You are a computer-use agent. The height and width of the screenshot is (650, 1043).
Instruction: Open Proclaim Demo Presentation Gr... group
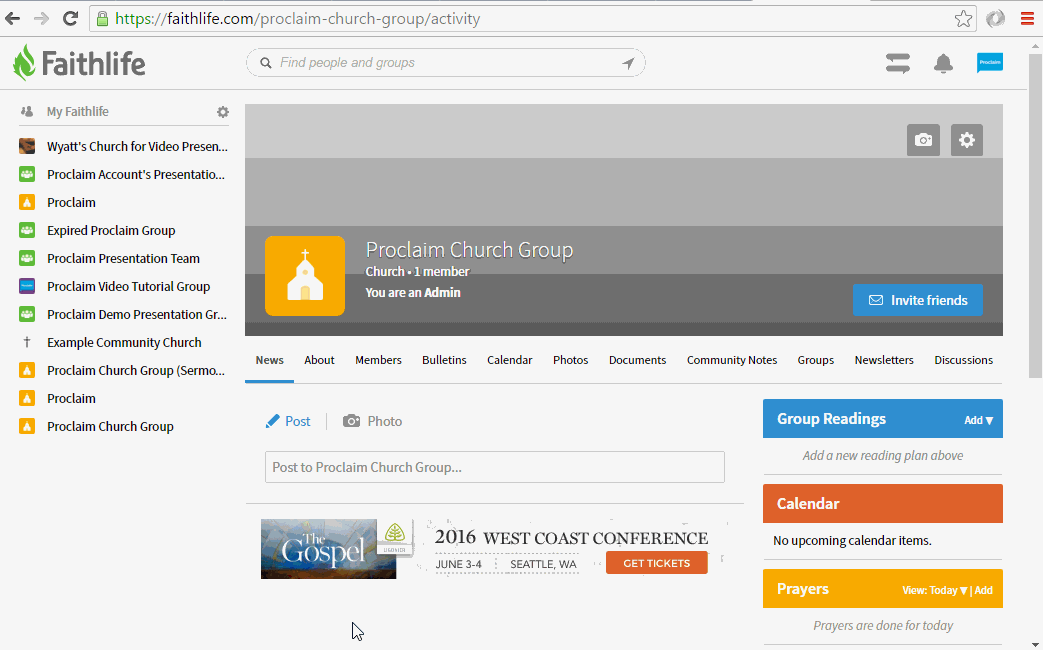coord(136,314)
